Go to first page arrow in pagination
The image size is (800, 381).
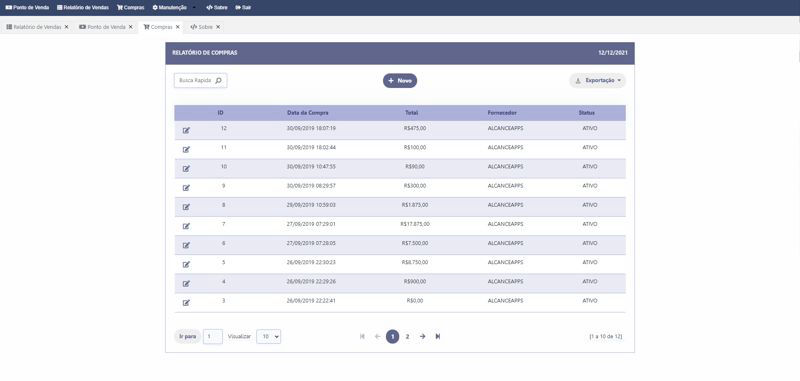click(x=362, y=337)
